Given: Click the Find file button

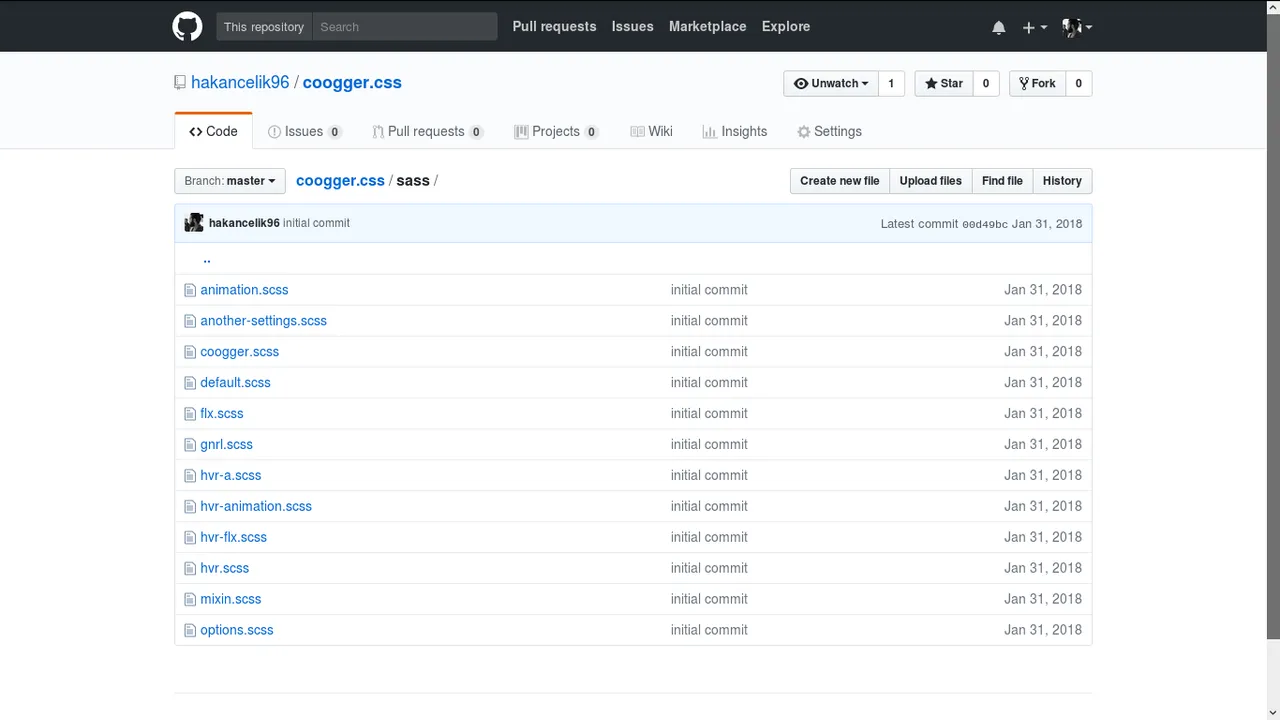Looking at the screenshot, I should pos(1002,181).
